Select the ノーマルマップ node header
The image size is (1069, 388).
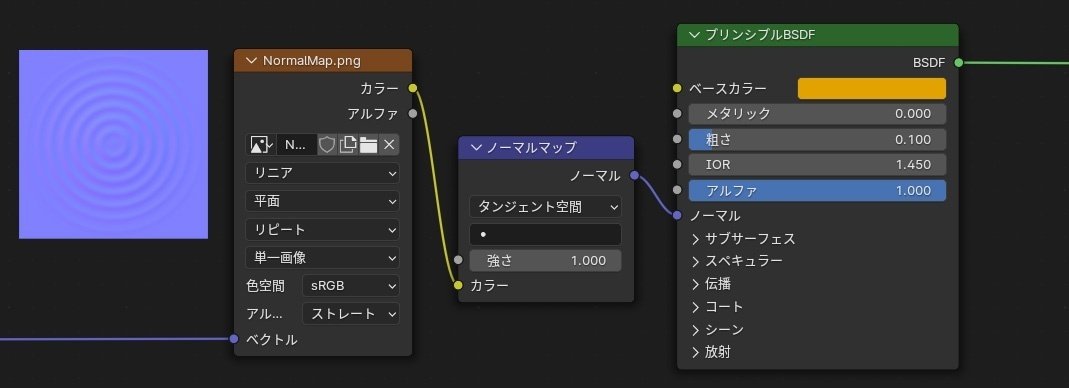pyautogui.click(x=546, y=147)
